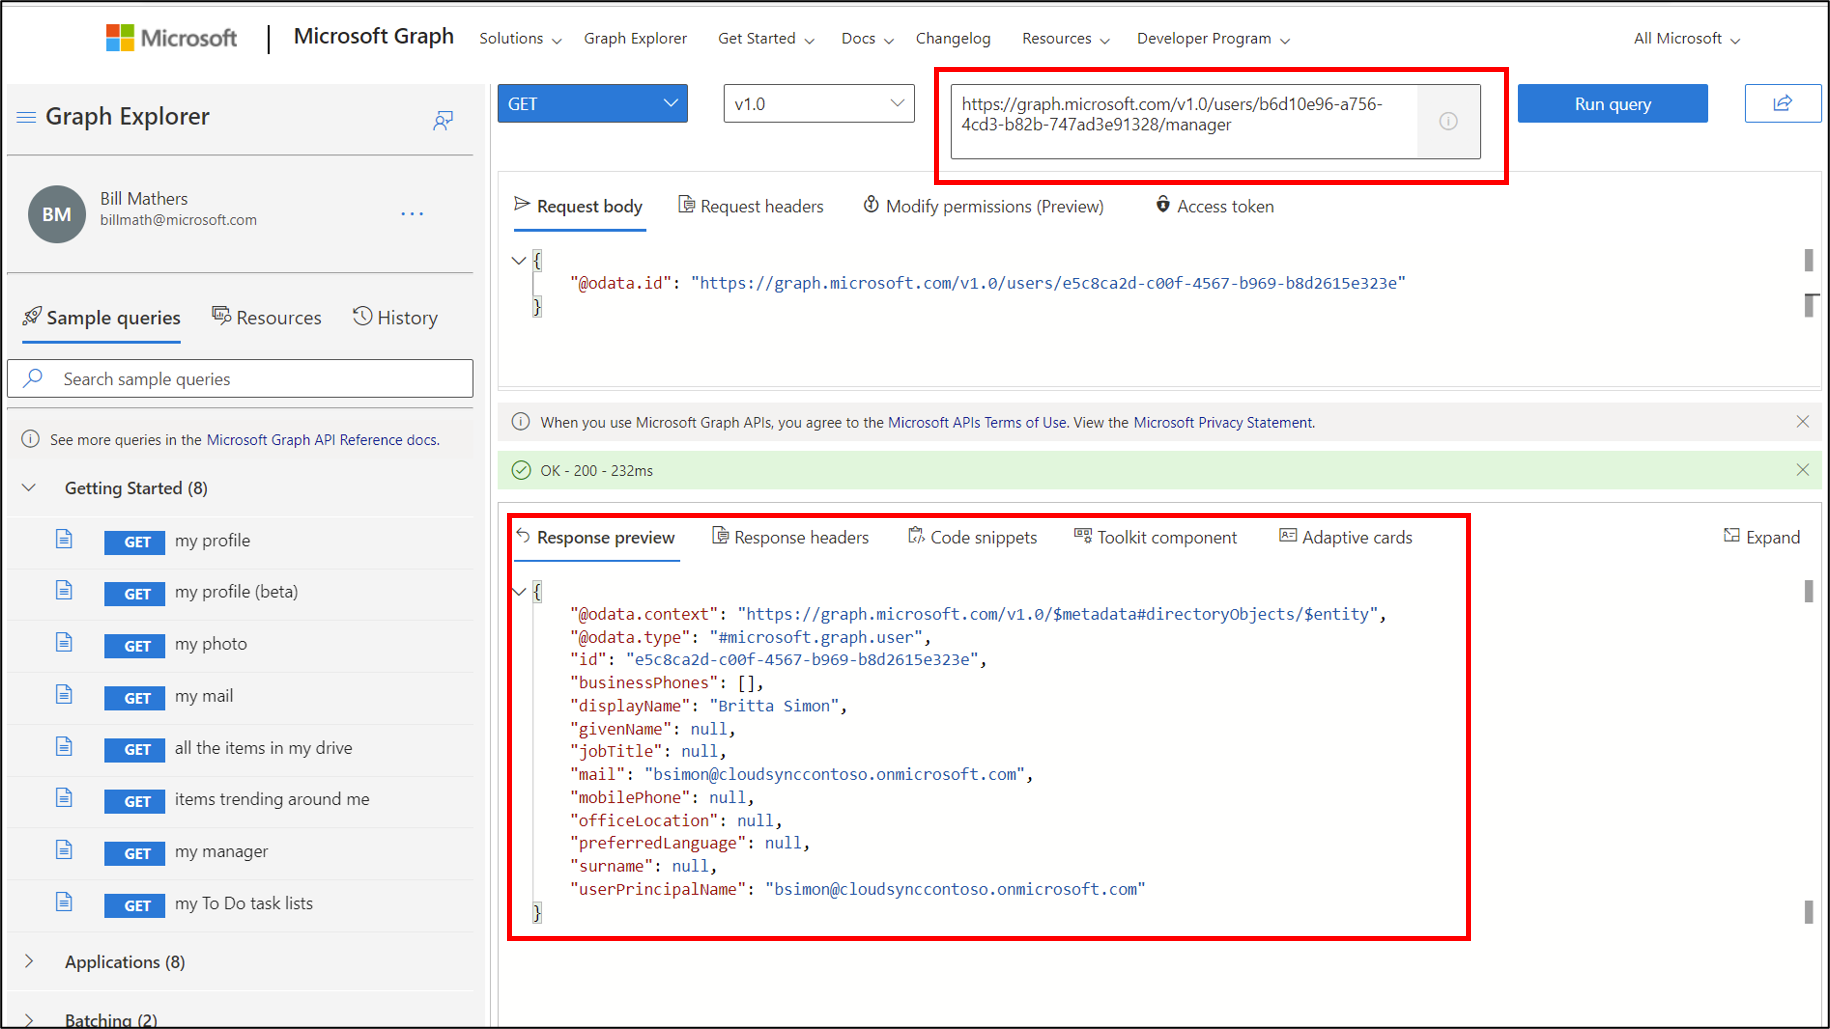1830x1029 pixels.
Task: Open docs icon for all items in drive
Action: point(64,747)
